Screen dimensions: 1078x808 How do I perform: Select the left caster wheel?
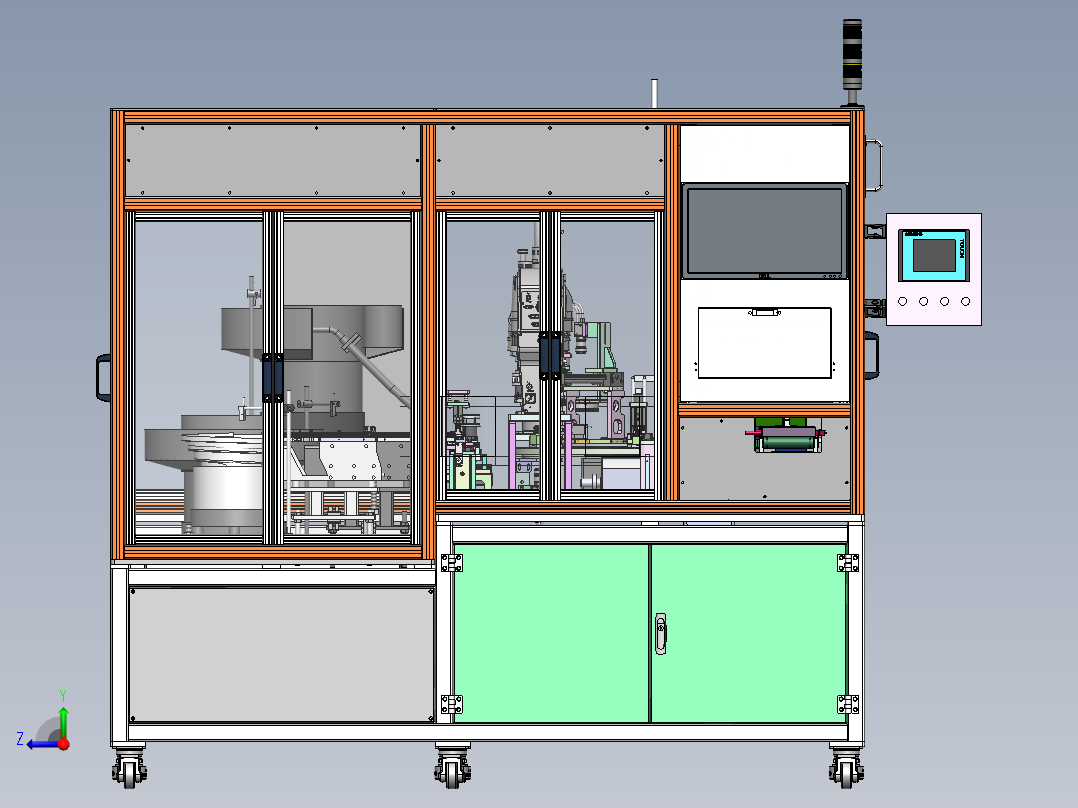pyautogui.click(x=129, y=767)
